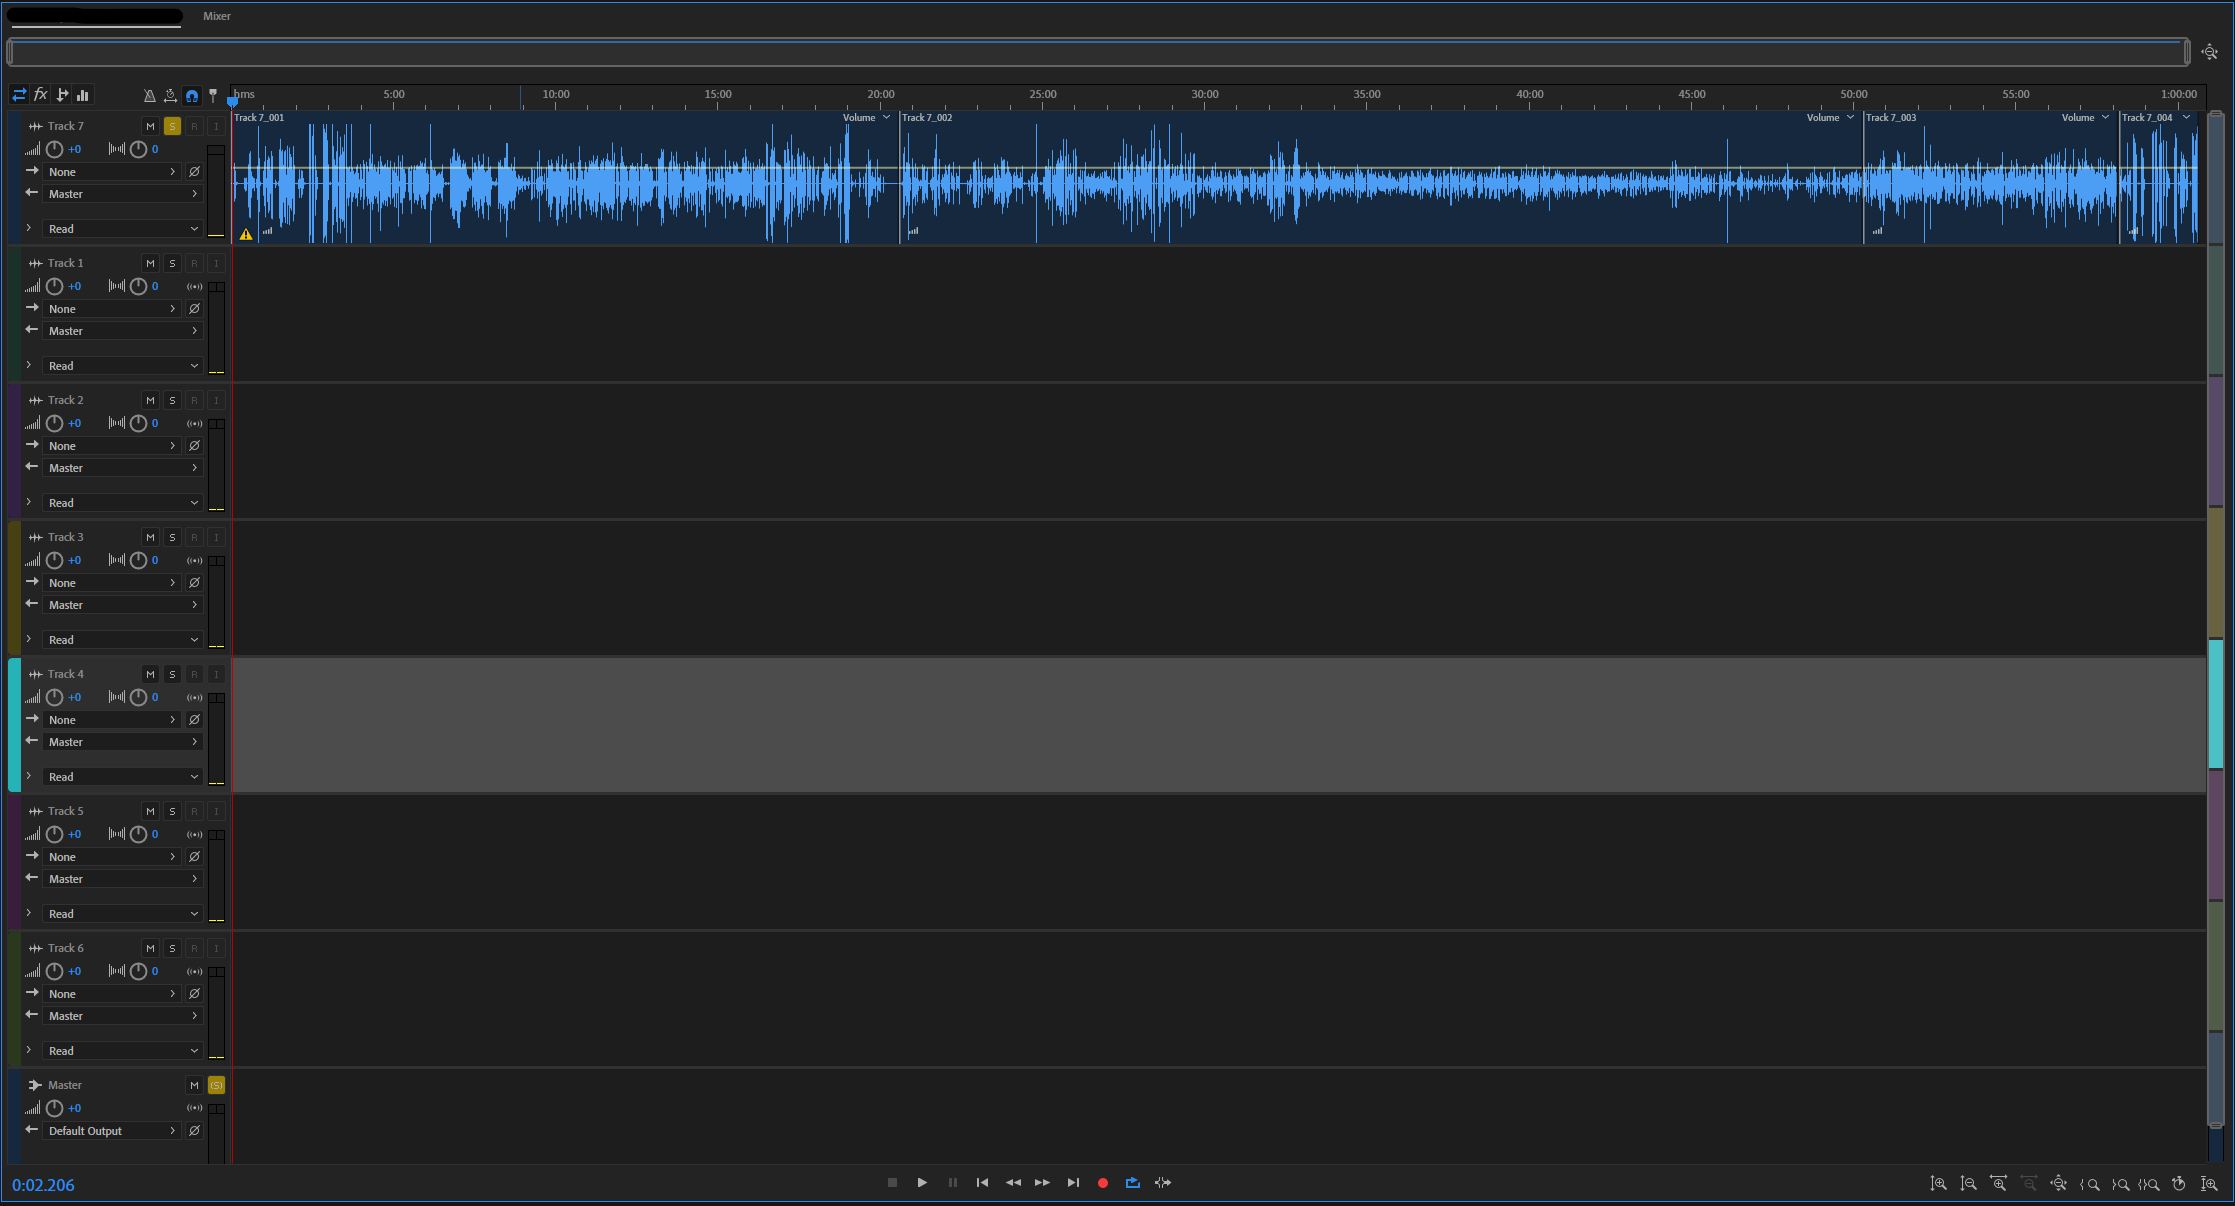Screen dimensions: 2235x1206
Task: Show the Sends track controls
Action: (x=62, y=95)
